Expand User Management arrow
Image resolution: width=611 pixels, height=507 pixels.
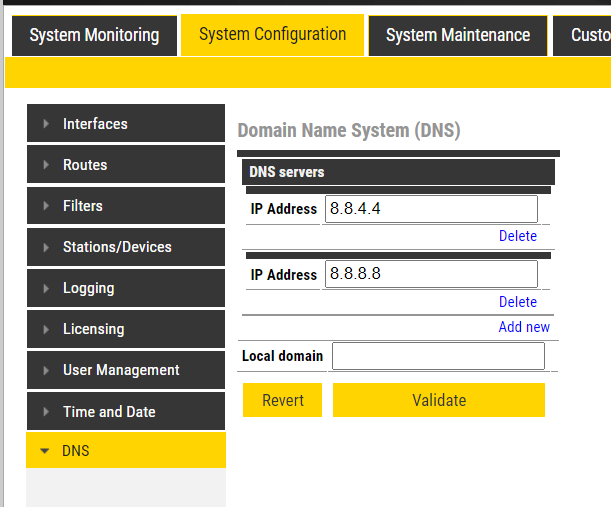click(46, 370)
